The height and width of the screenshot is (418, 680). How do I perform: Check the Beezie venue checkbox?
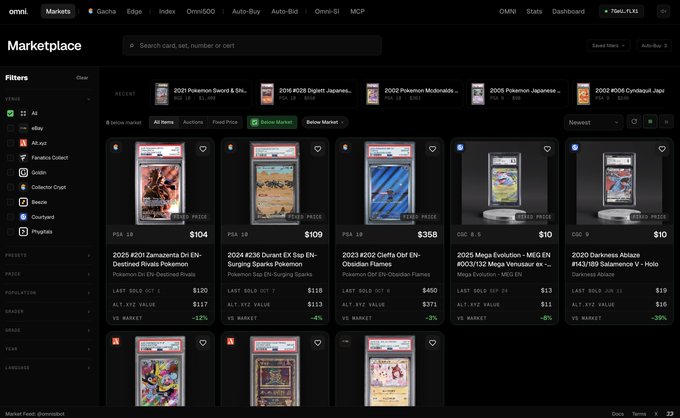tap(10, 202)
